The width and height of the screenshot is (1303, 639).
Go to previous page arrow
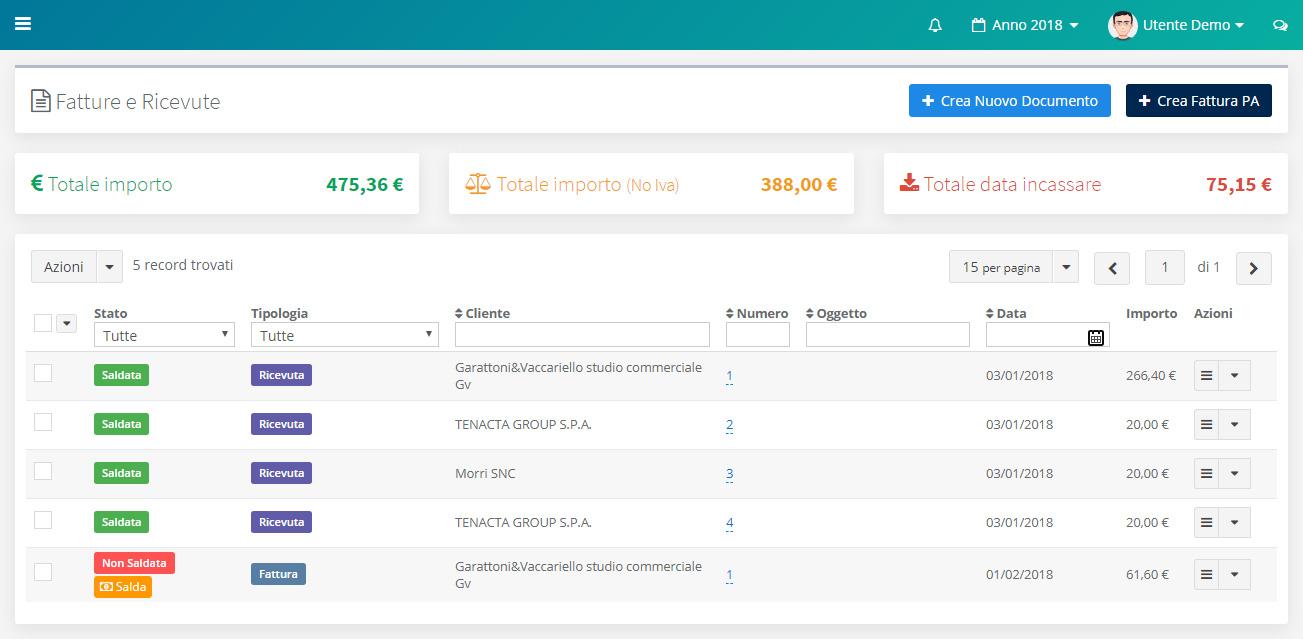point(1112,268)
